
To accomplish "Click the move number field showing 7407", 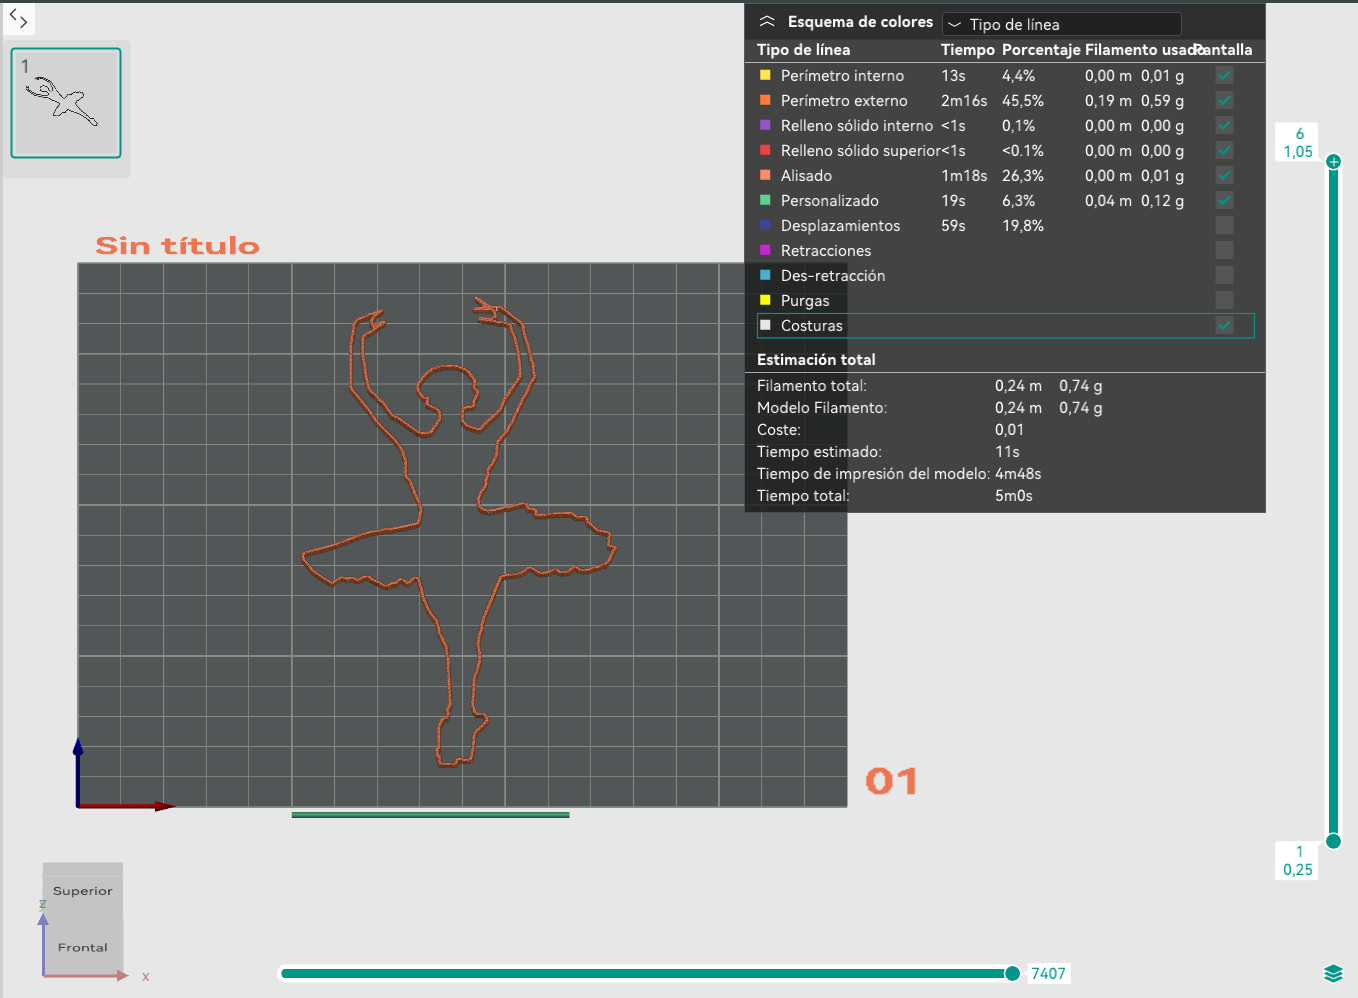I will tap(1048, 973).
